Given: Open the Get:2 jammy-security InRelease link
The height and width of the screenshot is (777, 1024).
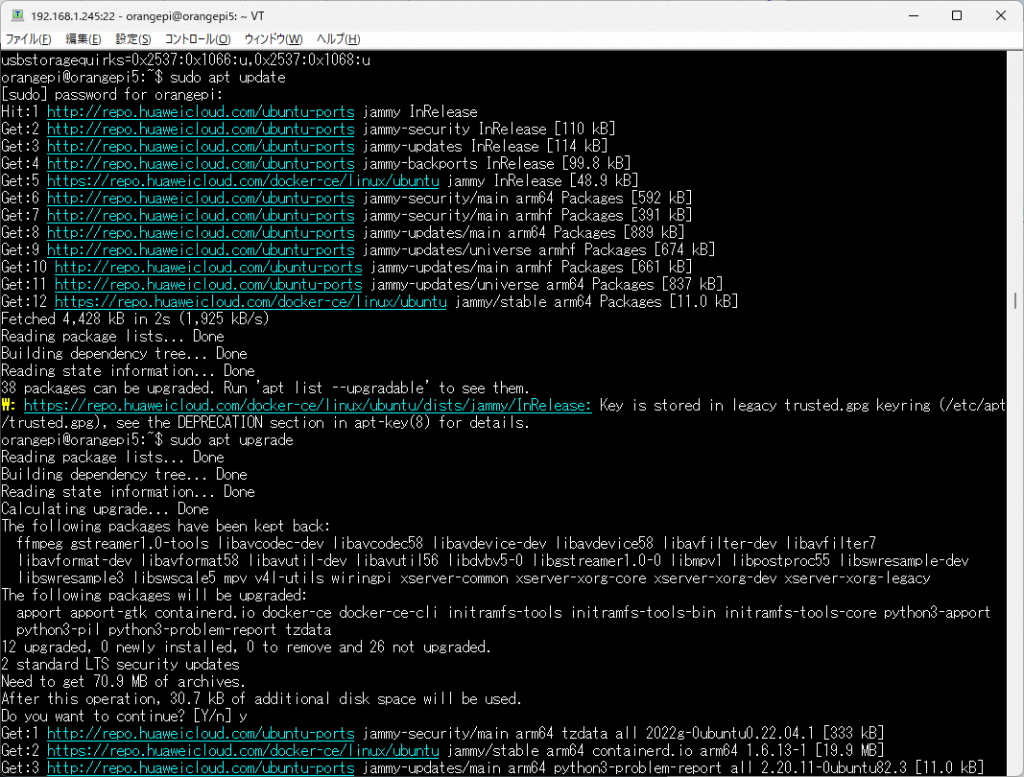Looking at the screenshot, I should pos(200,129).
